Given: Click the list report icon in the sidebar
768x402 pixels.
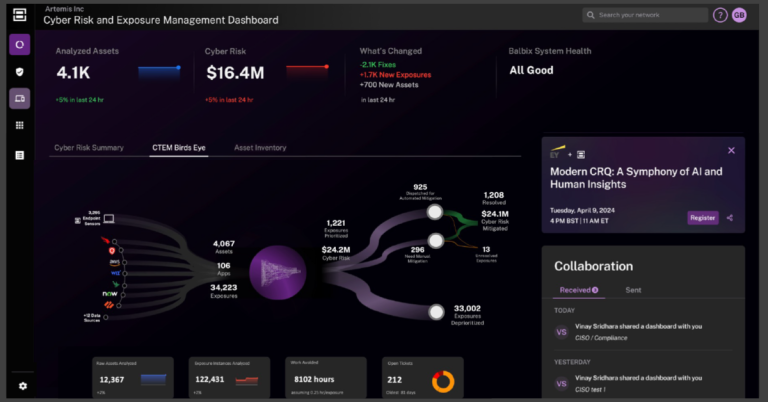Looking at the screenshot, I should click(19, 155).
